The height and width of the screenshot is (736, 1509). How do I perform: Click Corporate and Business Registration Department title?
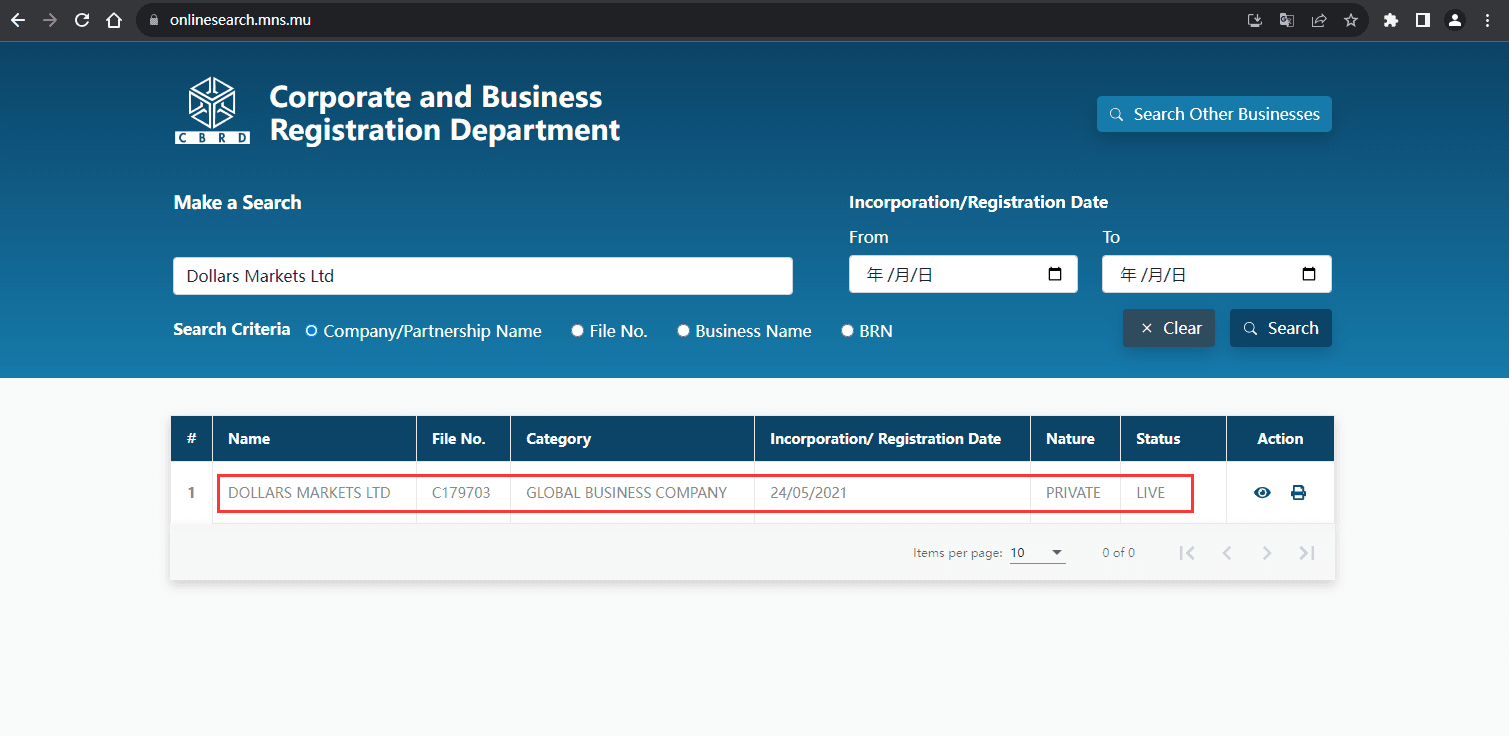[x=445, y=113]
